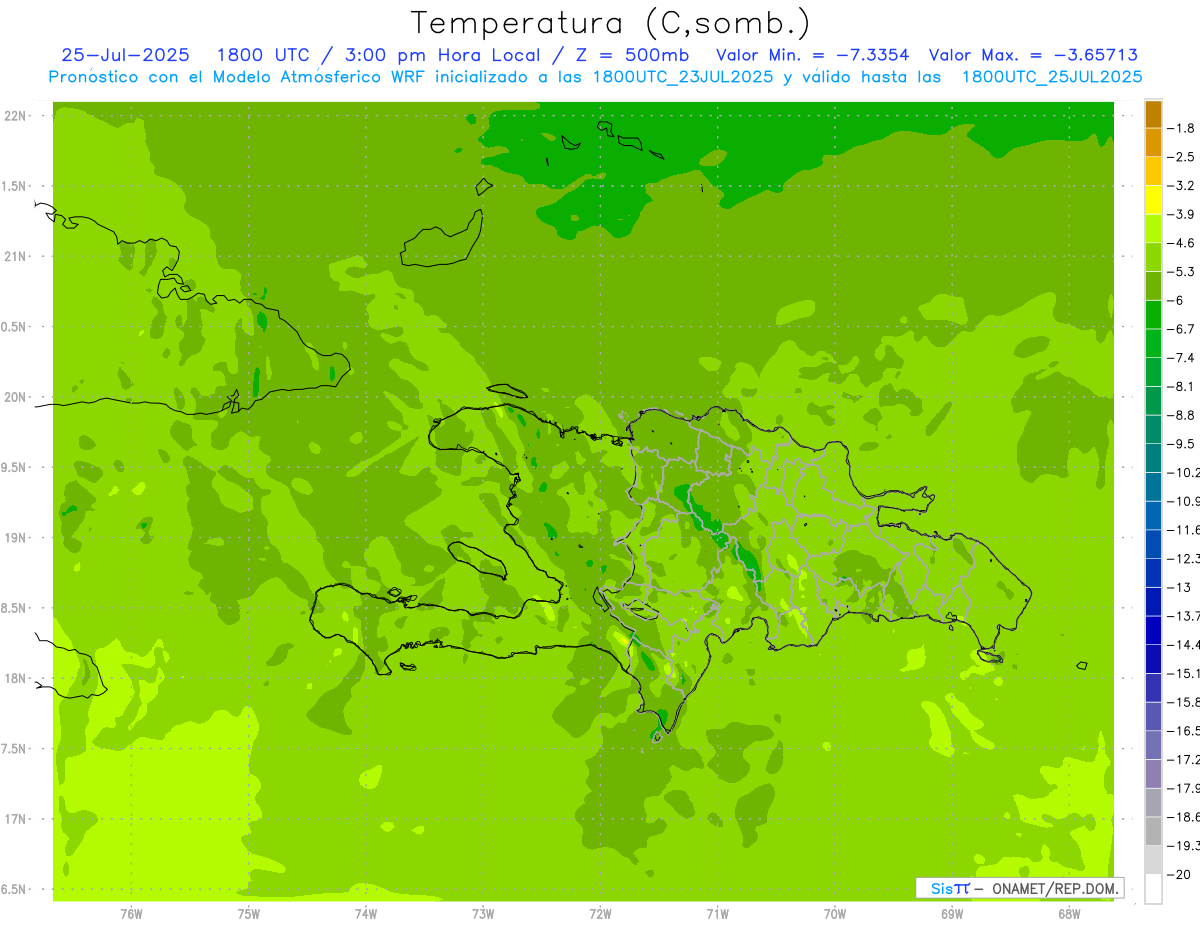This screenshot has height=927, width=1200.
Task: Click the colorbar label "-1.8"
Action: pyautogui.click(x=1182, y=128)
